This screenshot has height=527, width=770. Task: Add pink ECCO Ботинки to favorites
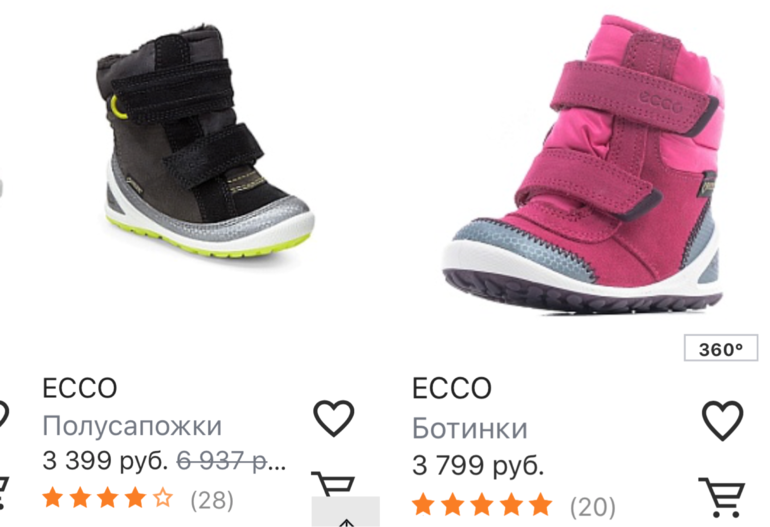coord(722,420)
